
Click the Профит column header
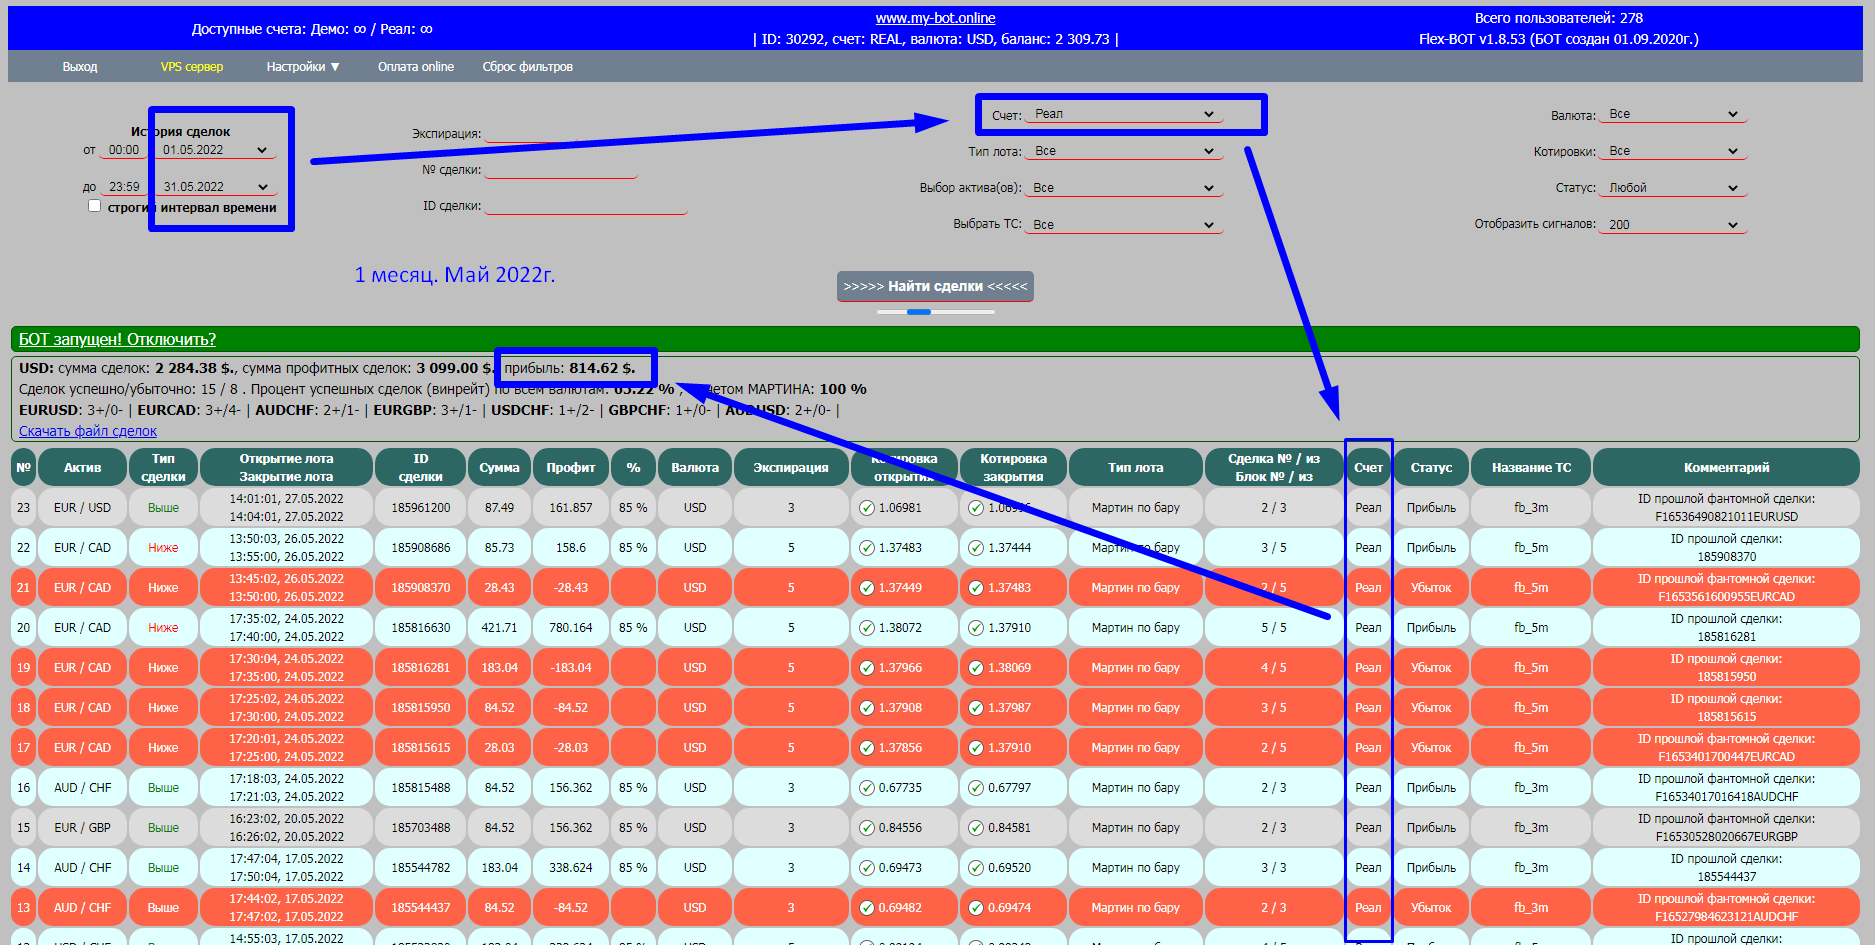(570, 467)
